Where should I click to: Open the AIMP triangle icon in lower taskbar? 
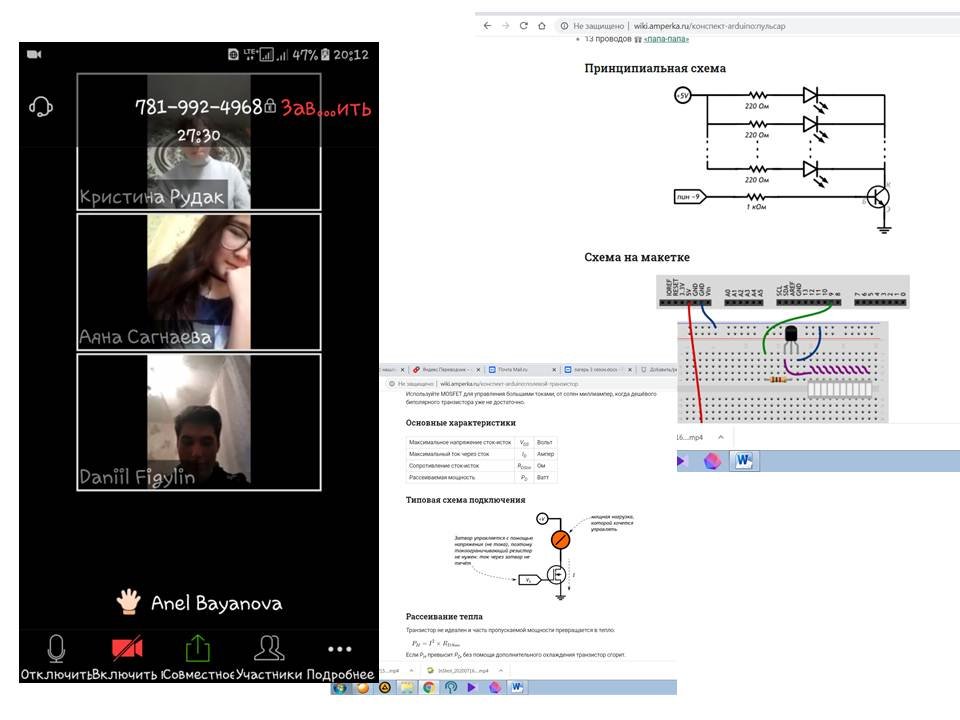[385, 688]
